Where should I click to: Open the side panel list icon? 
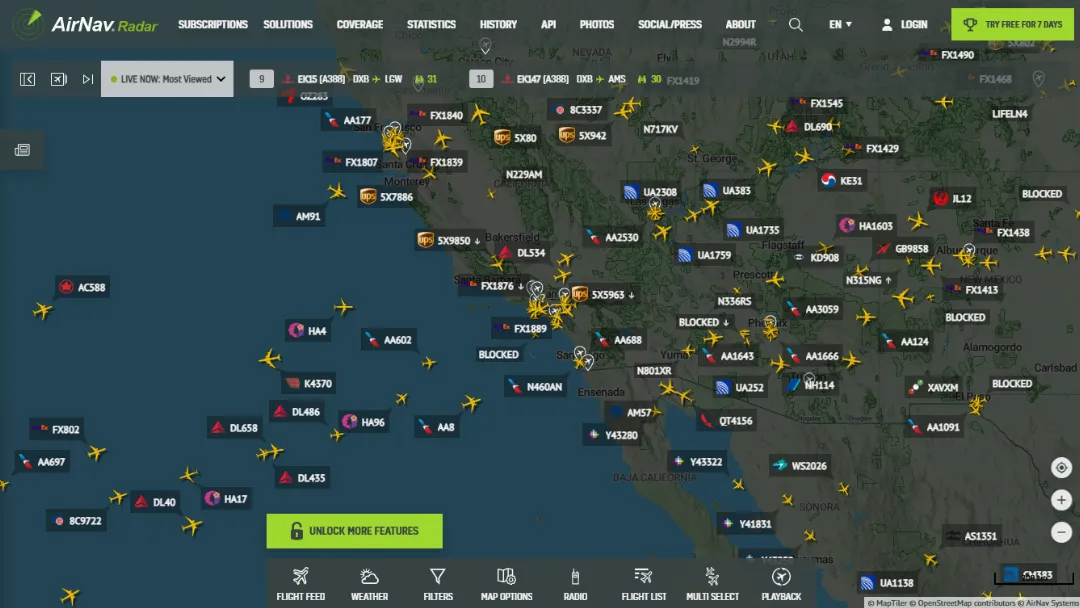point(22,150)
